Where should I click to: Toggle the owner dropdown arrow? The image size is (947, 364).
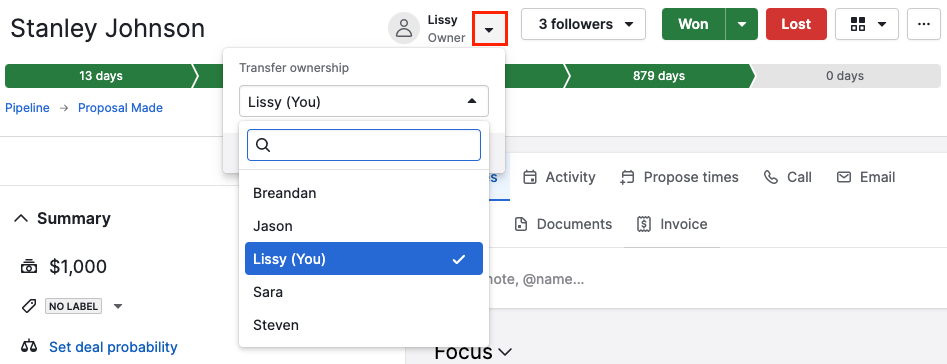[x=490, y=28]
